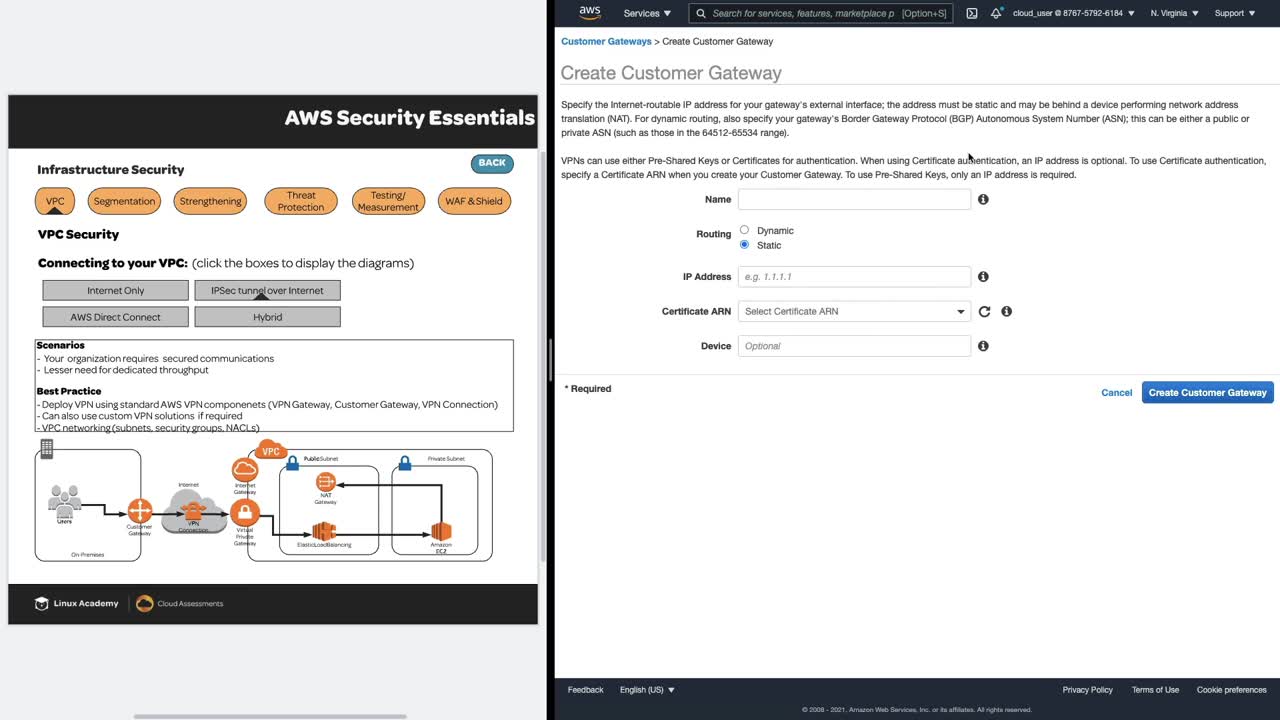
Task: Show the Internet Only diagram
Action: coord(115,290)
